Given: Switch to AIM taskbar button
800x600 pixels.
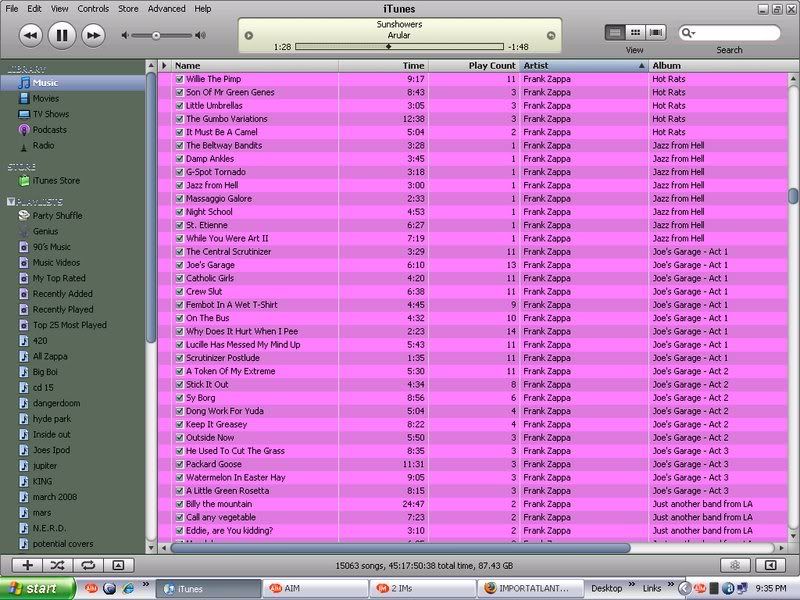Looking at the screenshot, I should (315, 588).
